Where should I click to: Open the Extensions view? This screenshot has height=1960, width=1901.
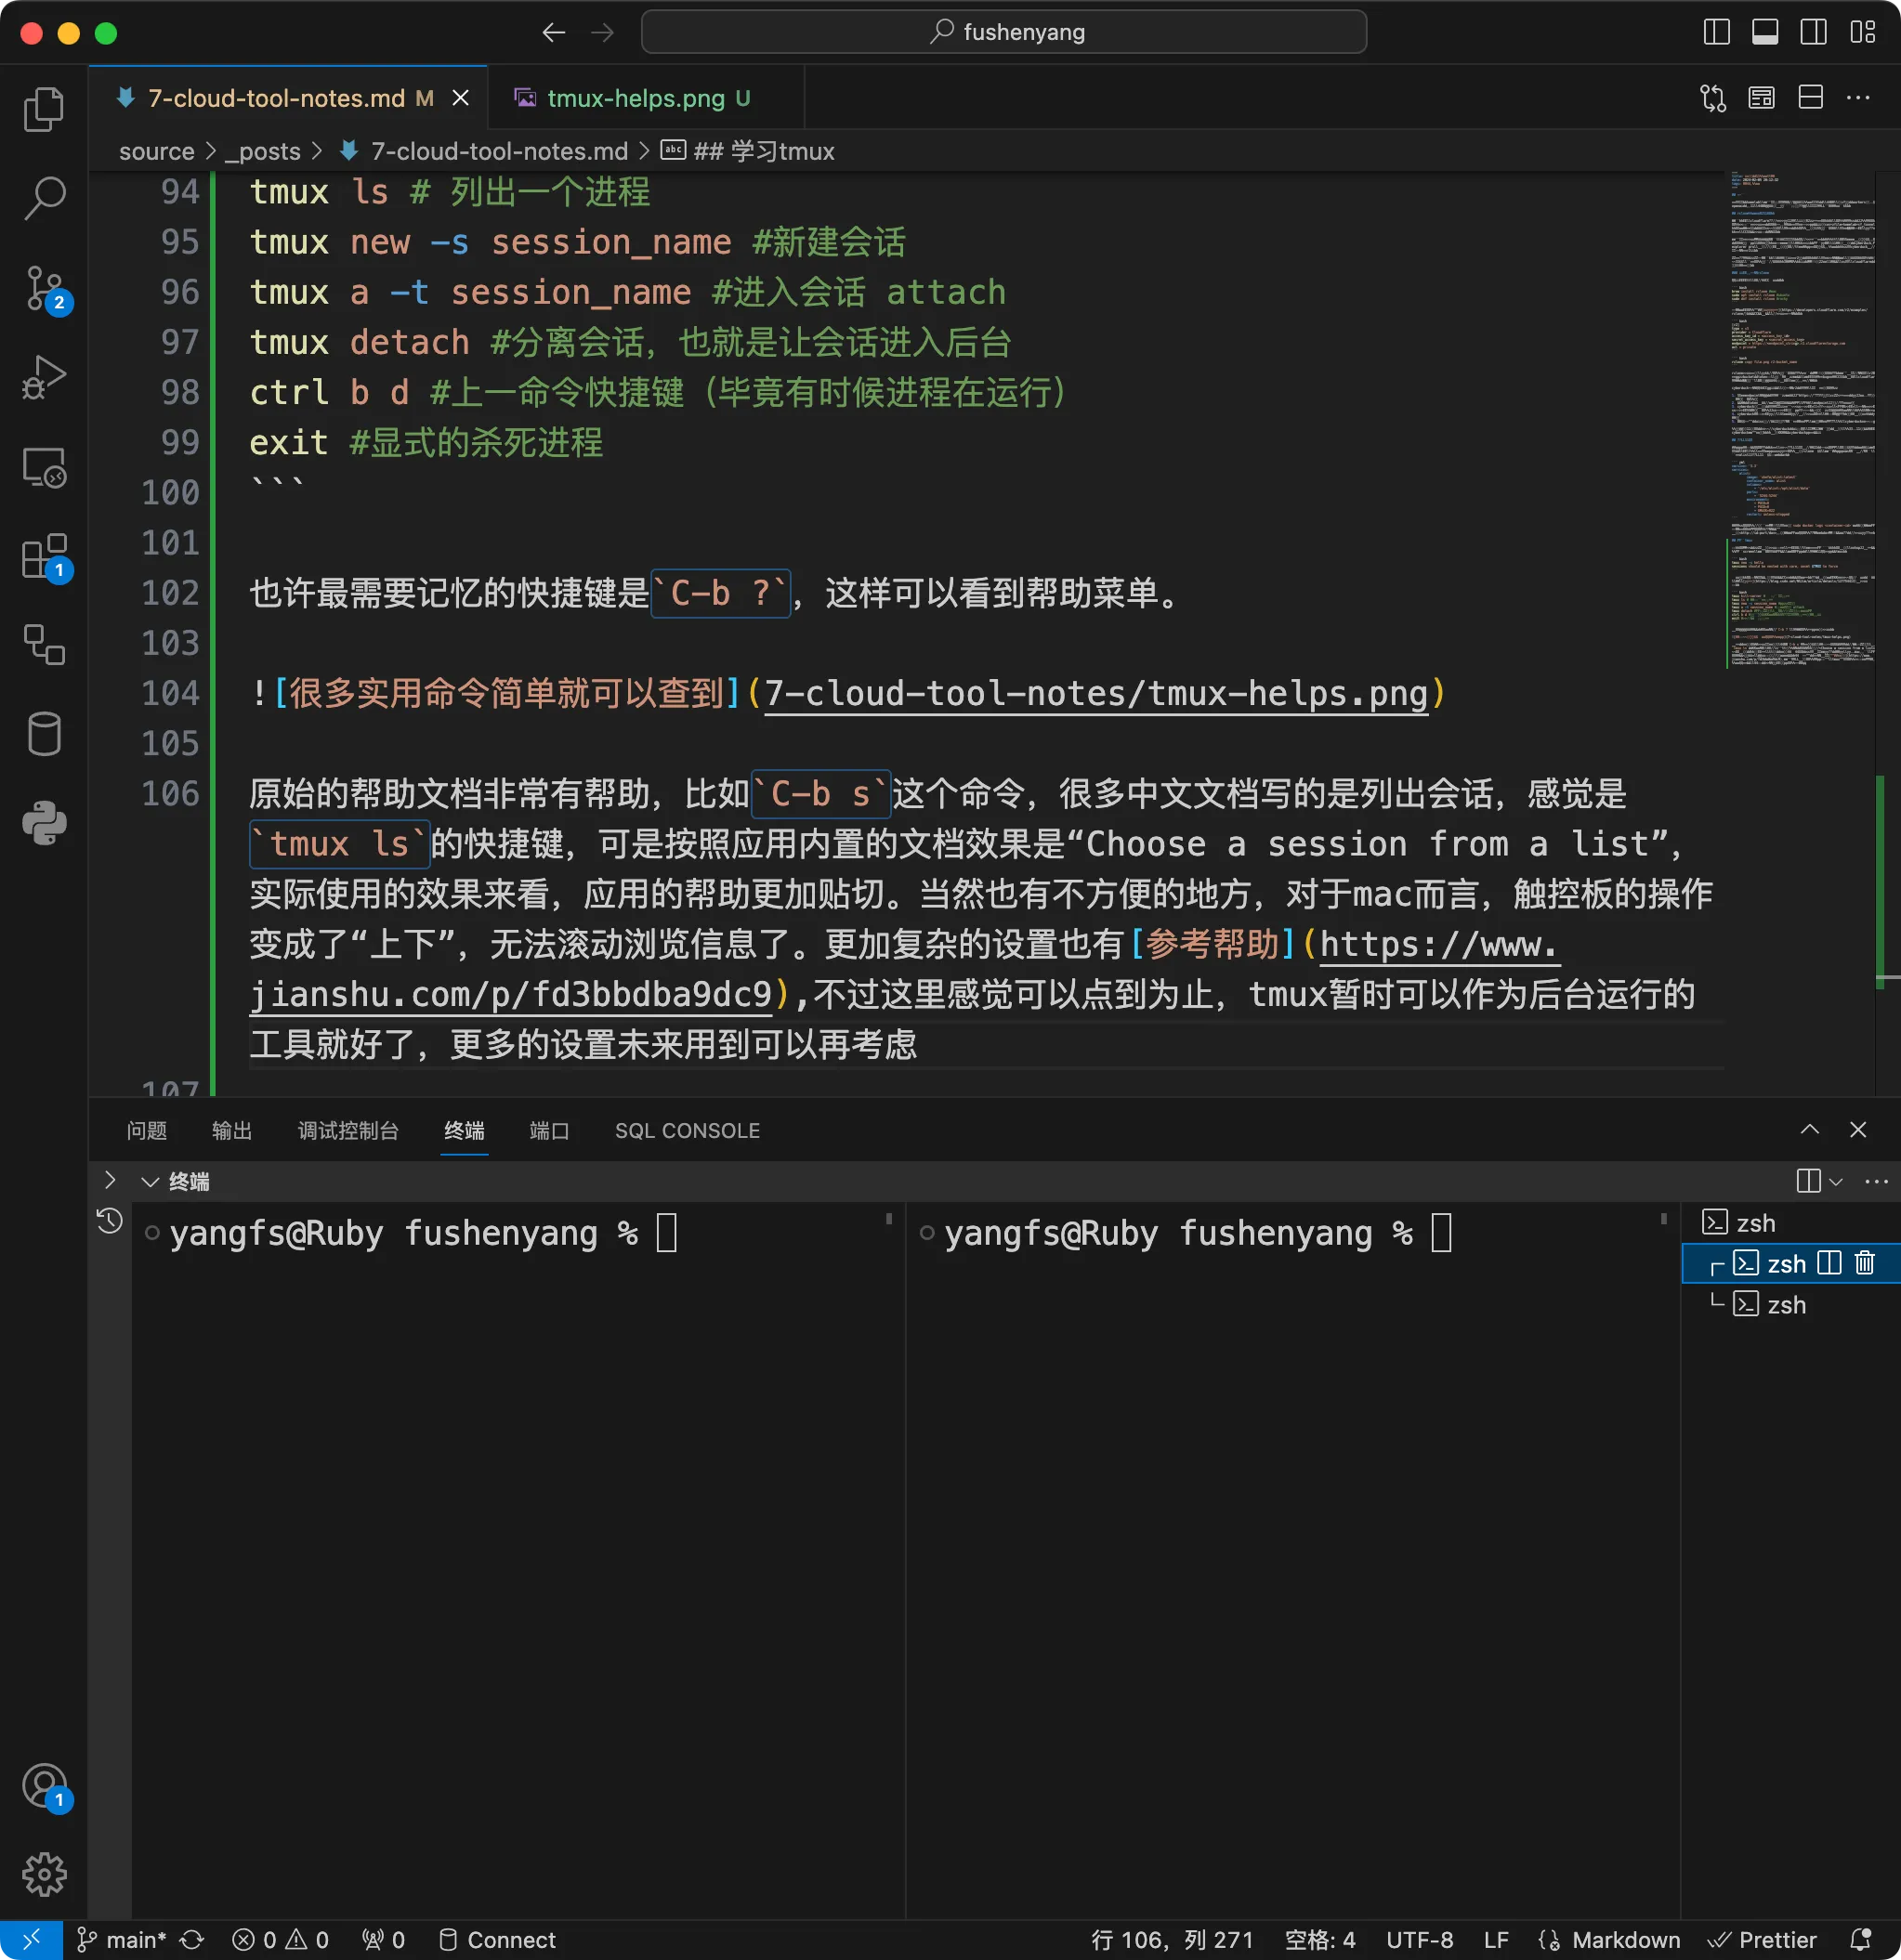coord(44,556)
